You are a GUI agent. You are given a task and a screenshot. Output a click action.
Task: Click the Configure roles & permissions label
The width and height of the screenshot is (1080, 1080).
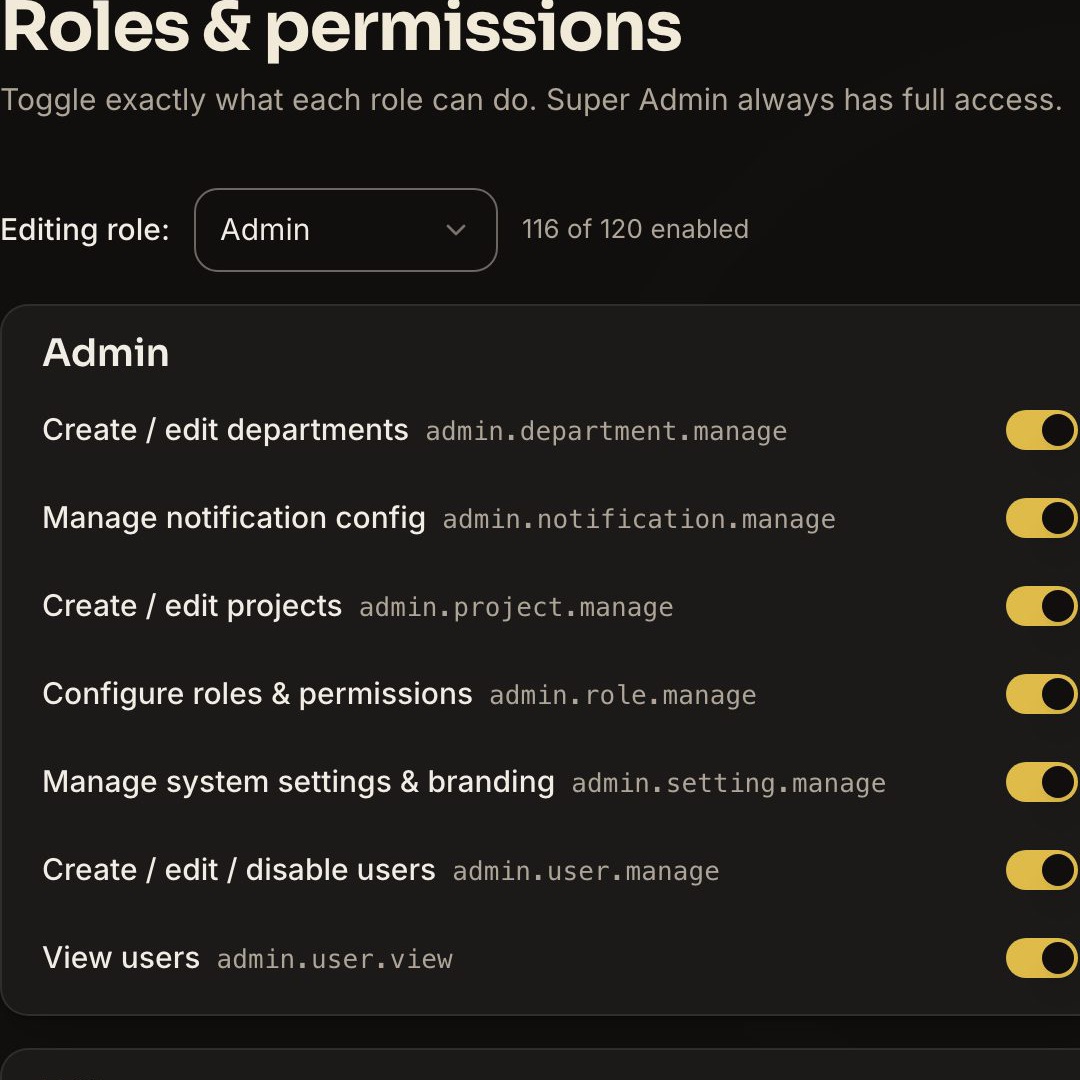tap(257, 694)
